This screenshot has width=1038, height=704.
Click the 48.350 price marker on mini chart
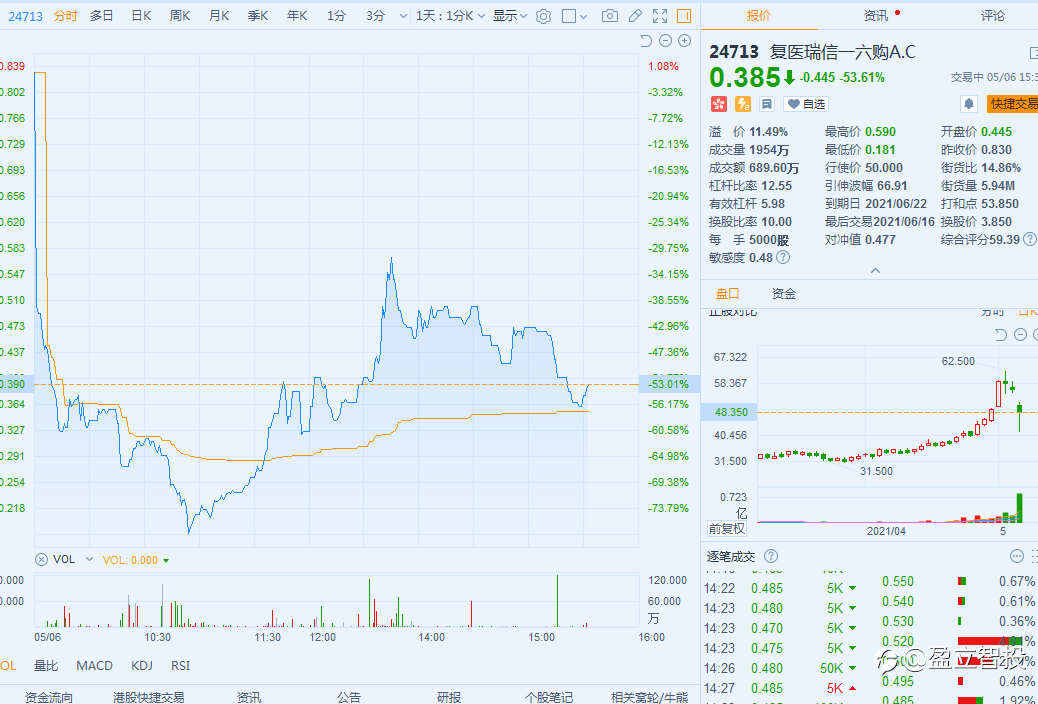point(730,412)
